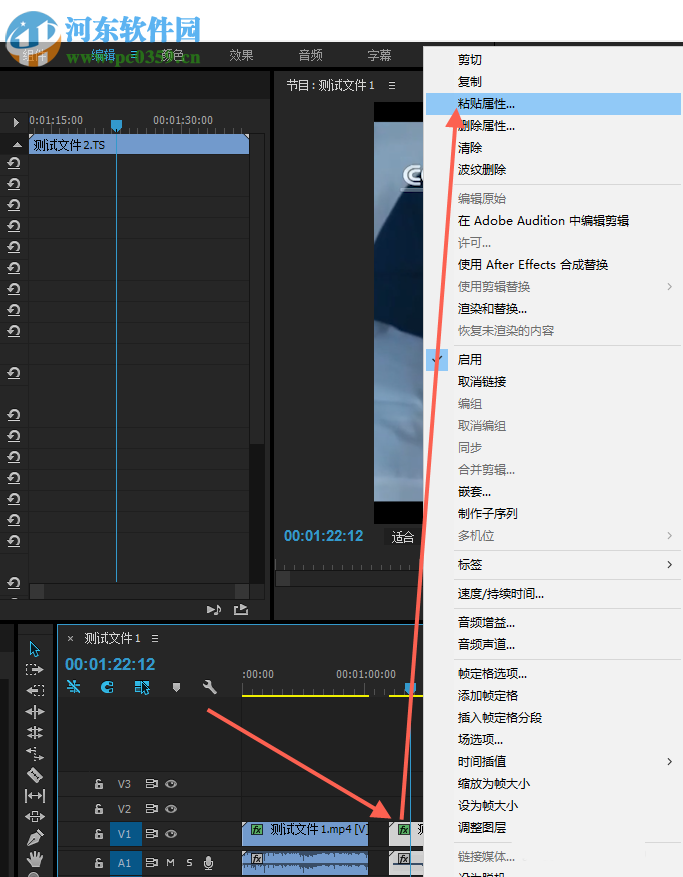The height and width of the screenshot is (877, 683).
Task: Toggle nest sequence insert button in timeline
Action: tap(73, 687)
